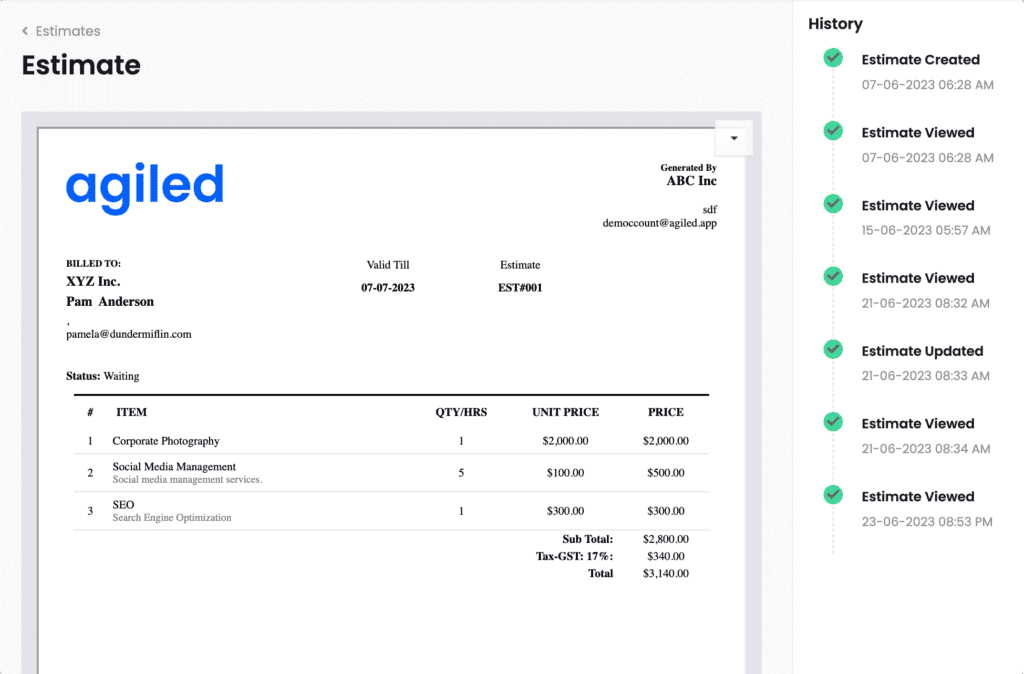Image resolution: width=1024 pixels, height=674 pixels.
Task: Click checkmark for Estimate Viewed 15-06-2023
Action: point(833,204)
